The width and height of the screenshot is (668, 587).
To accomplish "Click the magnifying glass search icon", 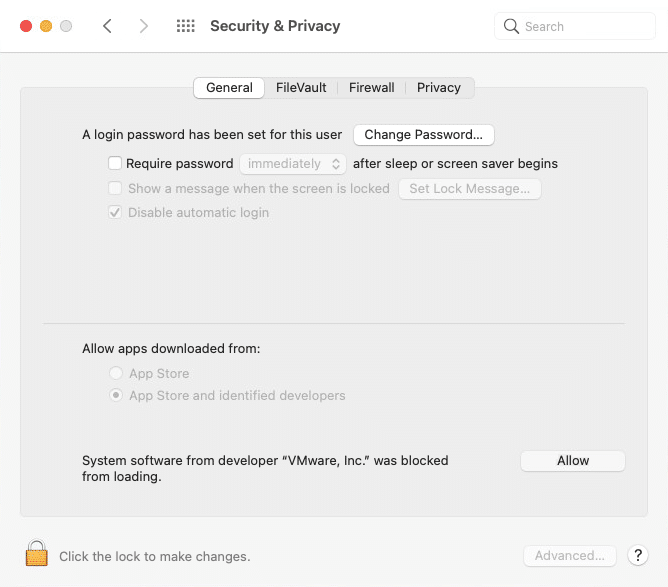I will pos(511,26).
